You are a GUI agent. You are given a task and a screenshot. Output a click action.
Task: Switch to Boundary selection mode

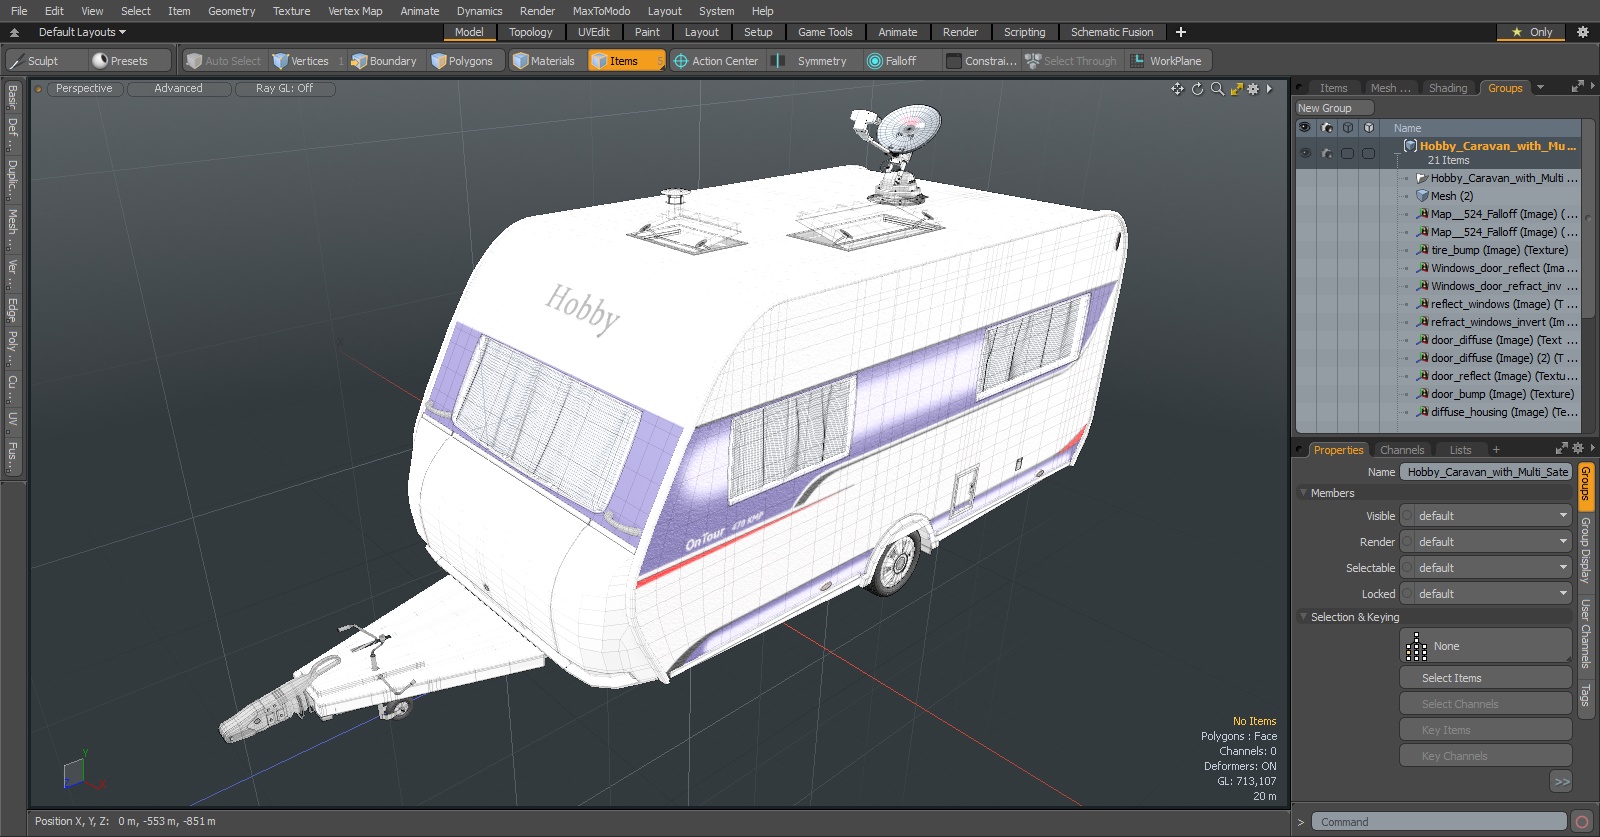(x=384, y=61)
